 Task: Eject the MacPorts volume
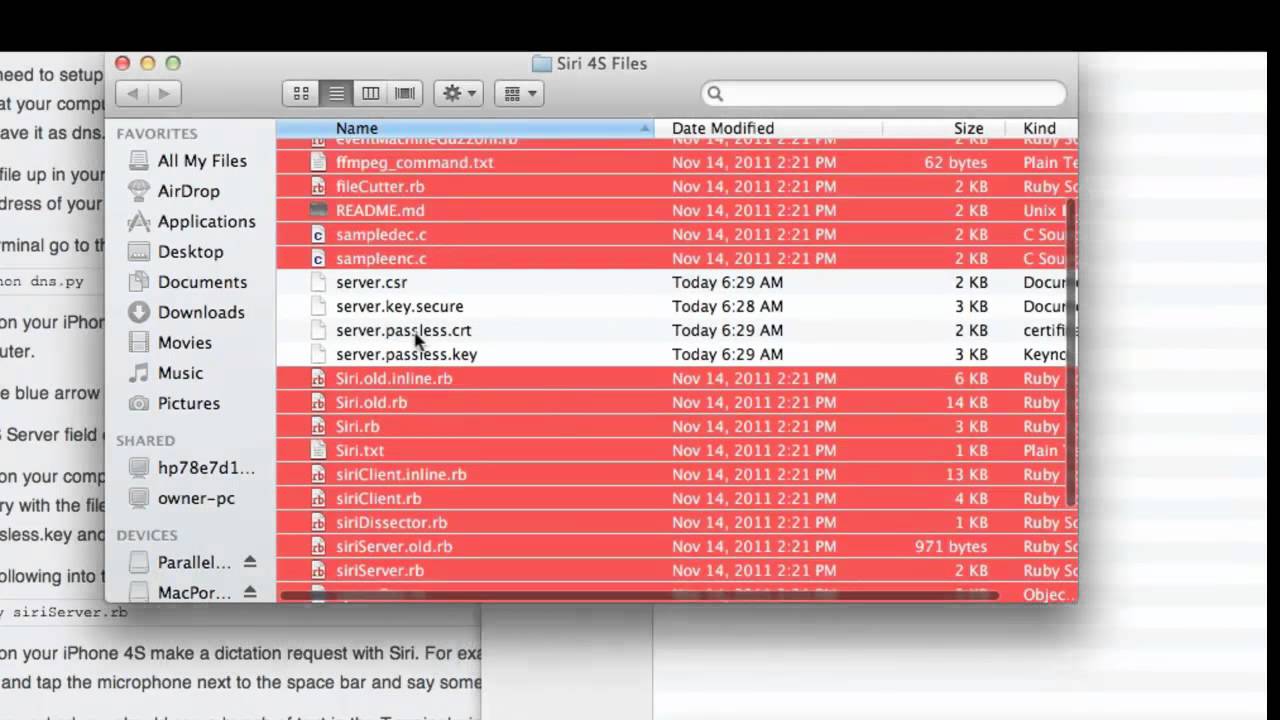(x=250, y=593)
